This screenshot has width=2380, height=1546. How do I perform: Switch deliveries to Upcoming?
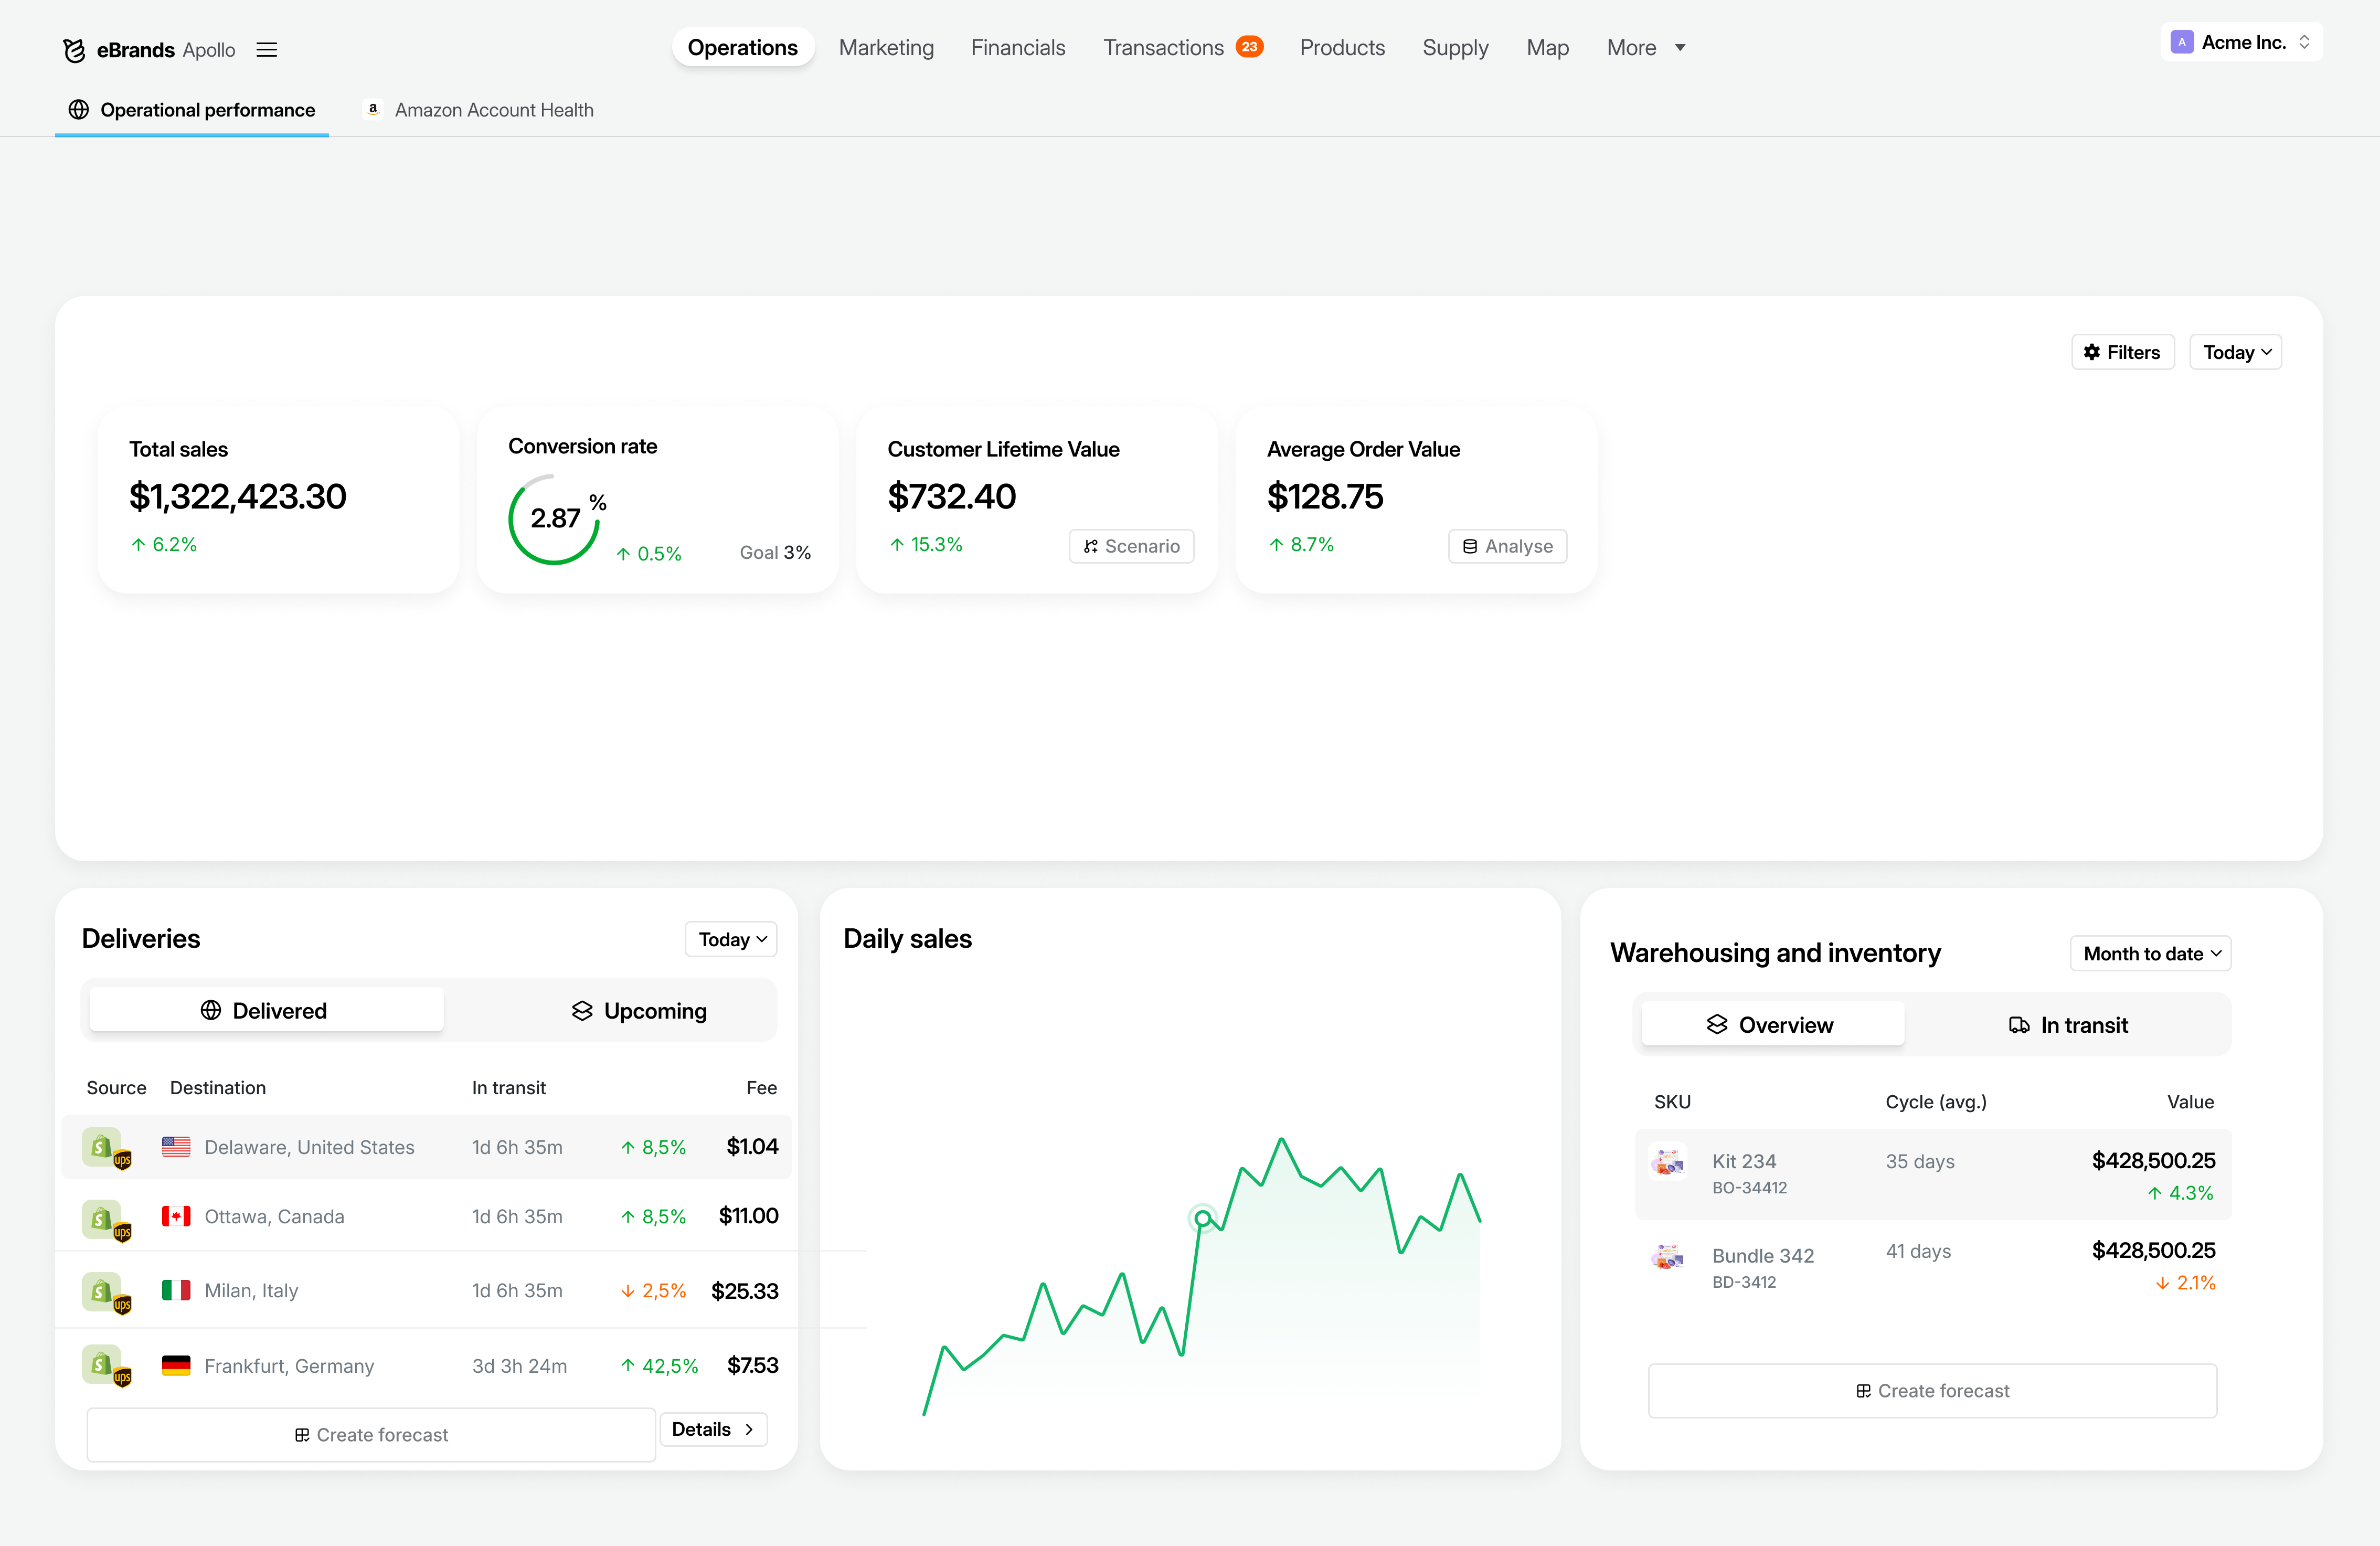click(639, 1010)
